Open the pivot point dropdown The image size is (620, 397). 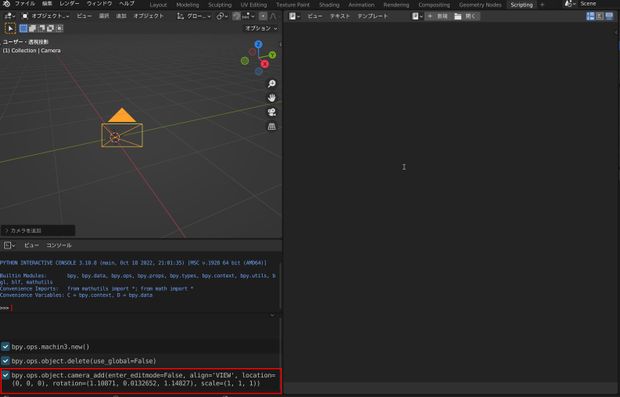[222, 16]
